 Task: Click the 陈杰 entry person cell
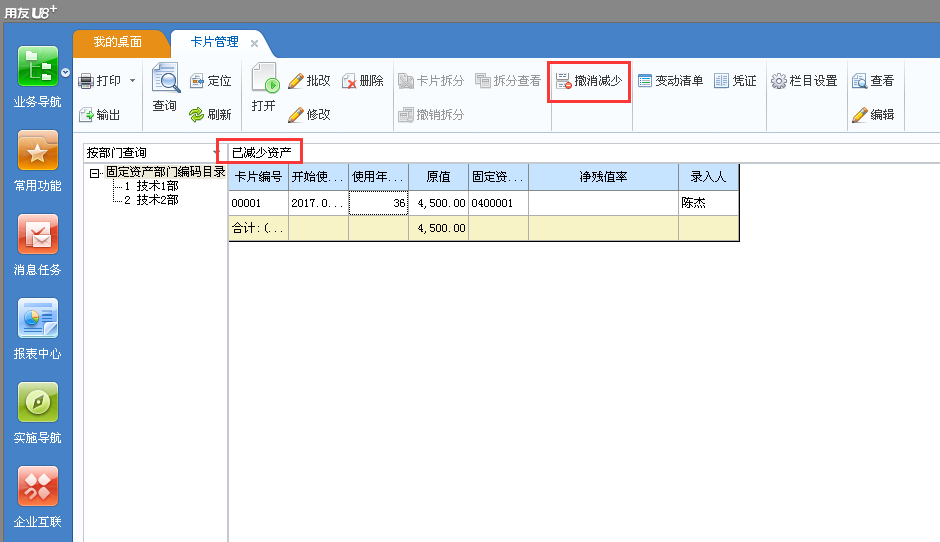point(709,203)
